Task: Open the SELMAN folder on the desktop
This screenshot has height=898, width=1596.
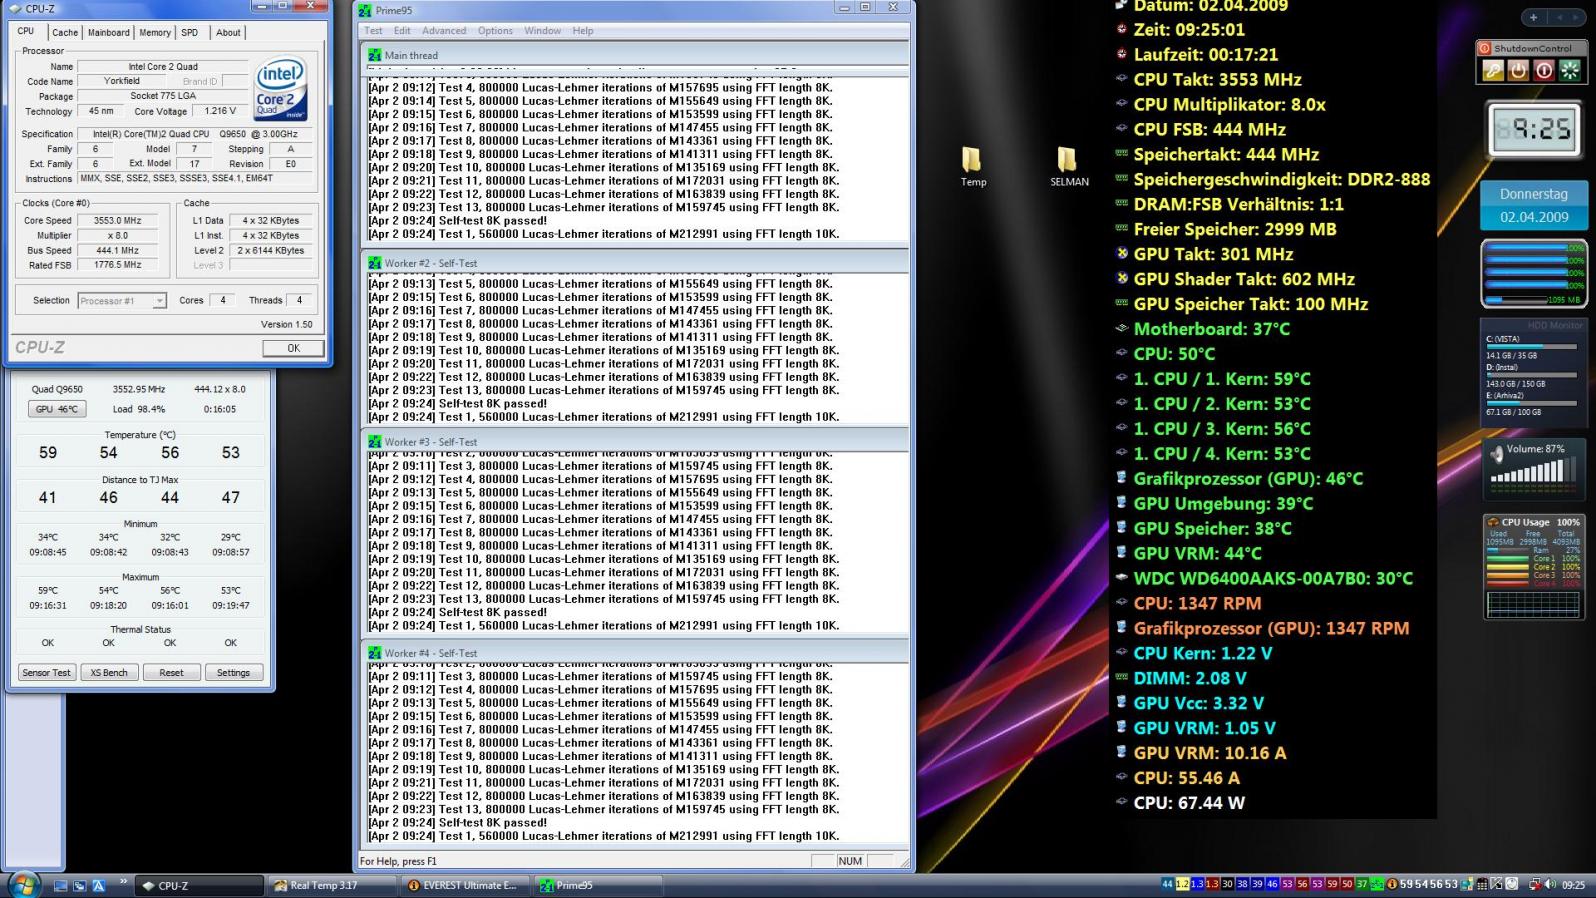Action: 1068,166
